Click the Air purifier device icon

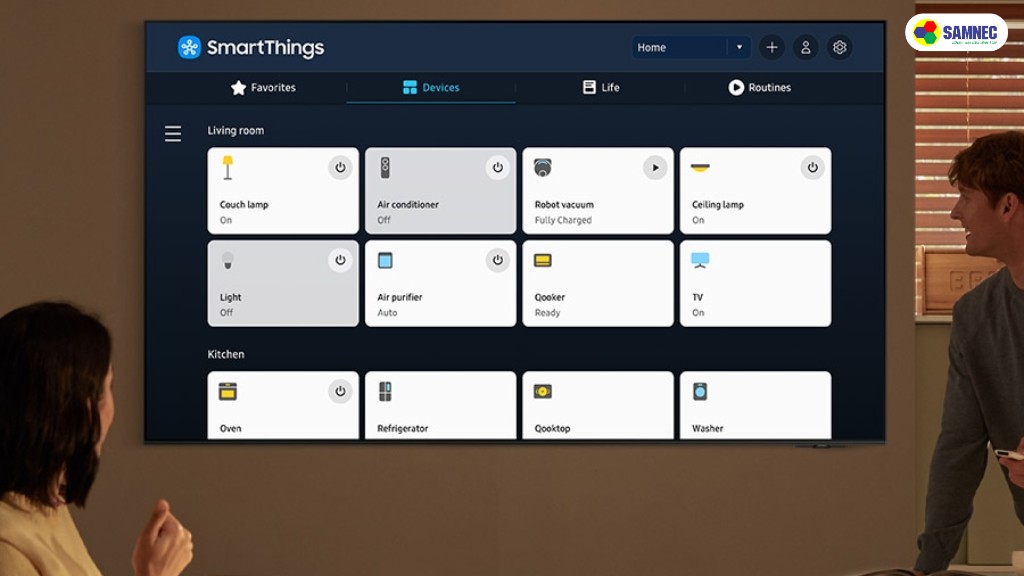(x=385, y=261)
